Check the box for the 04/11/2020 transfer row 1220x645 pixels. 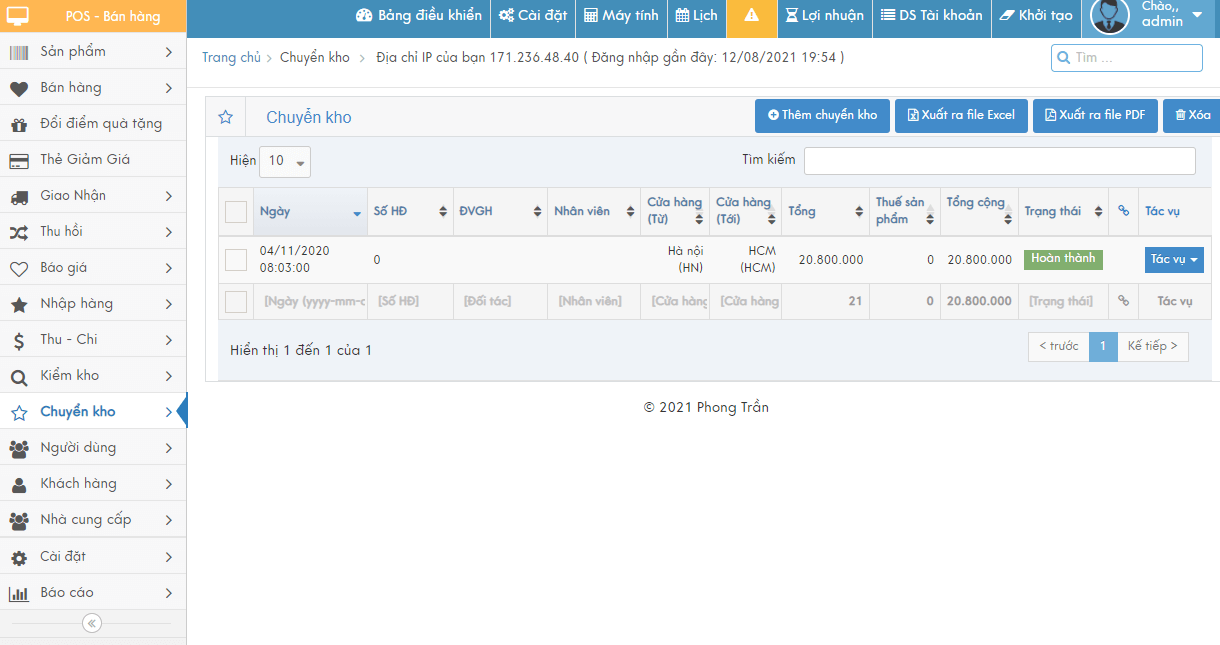click(x=236, y=260)
